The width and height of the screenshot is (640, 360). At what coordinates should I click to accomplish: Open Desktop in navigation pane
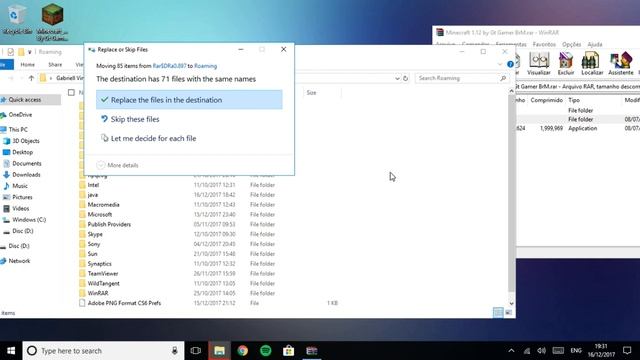(22, 152)
